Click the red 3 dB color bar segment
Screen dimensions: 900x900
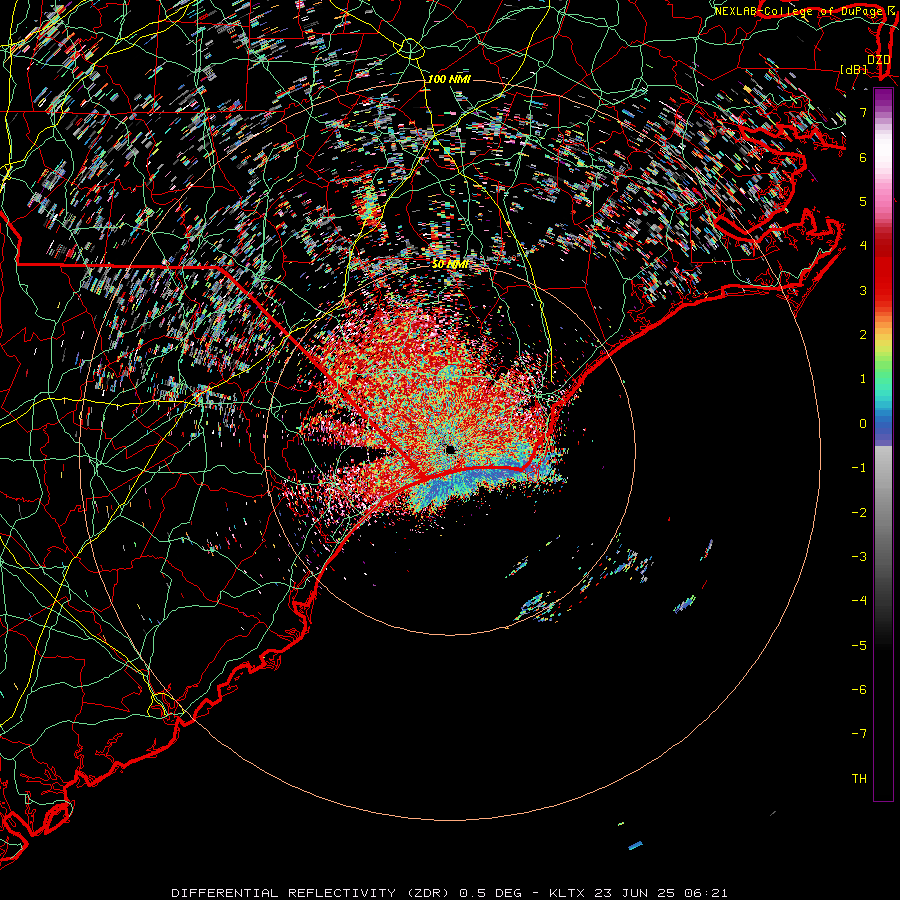coord(883,290)
